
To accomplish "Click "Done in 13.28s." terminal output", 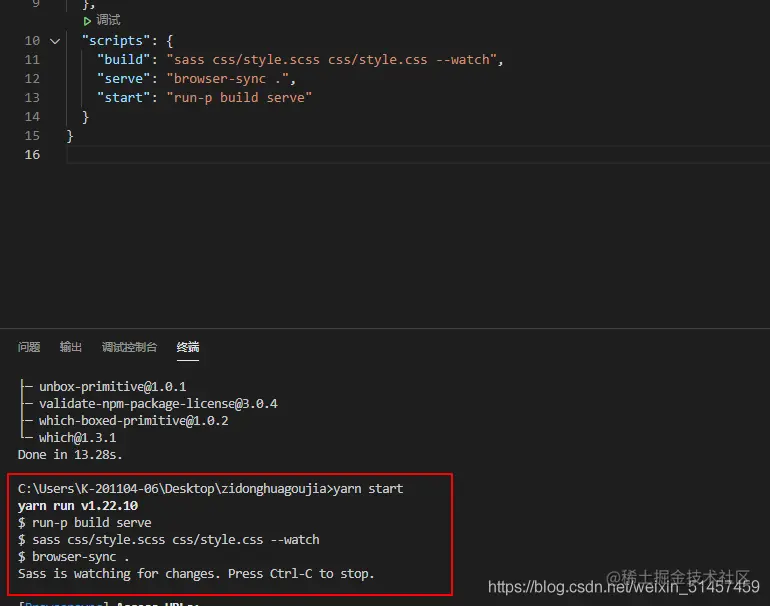I will tap(70, 455).
